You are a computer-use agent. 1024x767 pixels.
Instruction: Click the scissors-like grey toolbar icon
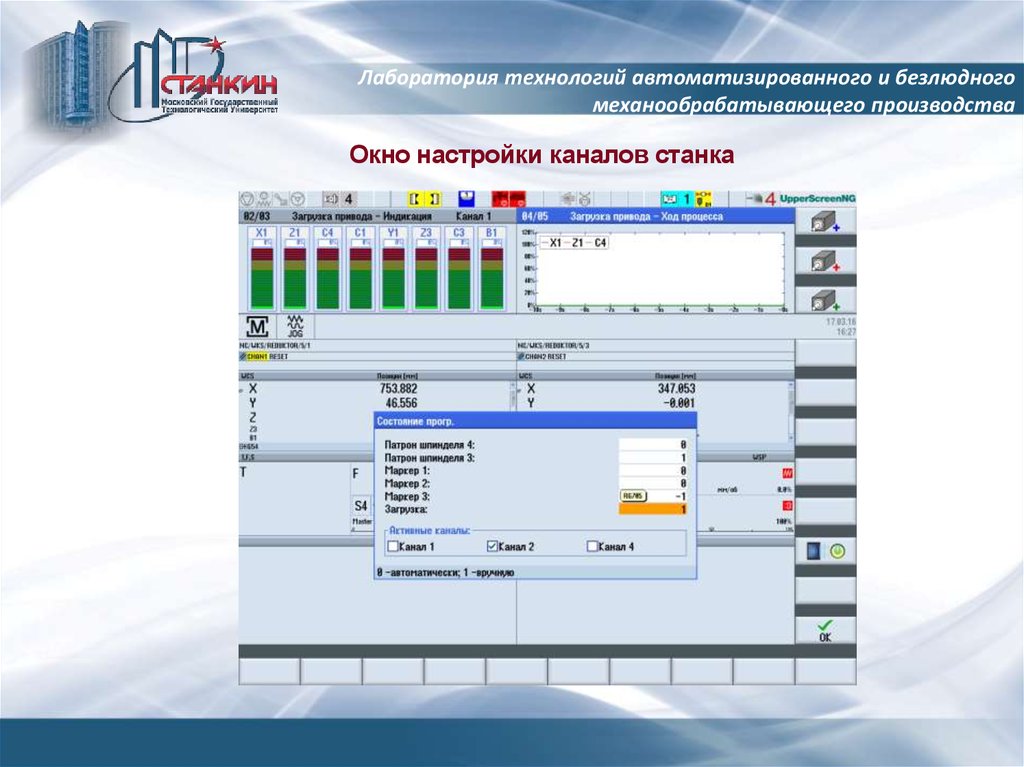(x=585, y=199)
